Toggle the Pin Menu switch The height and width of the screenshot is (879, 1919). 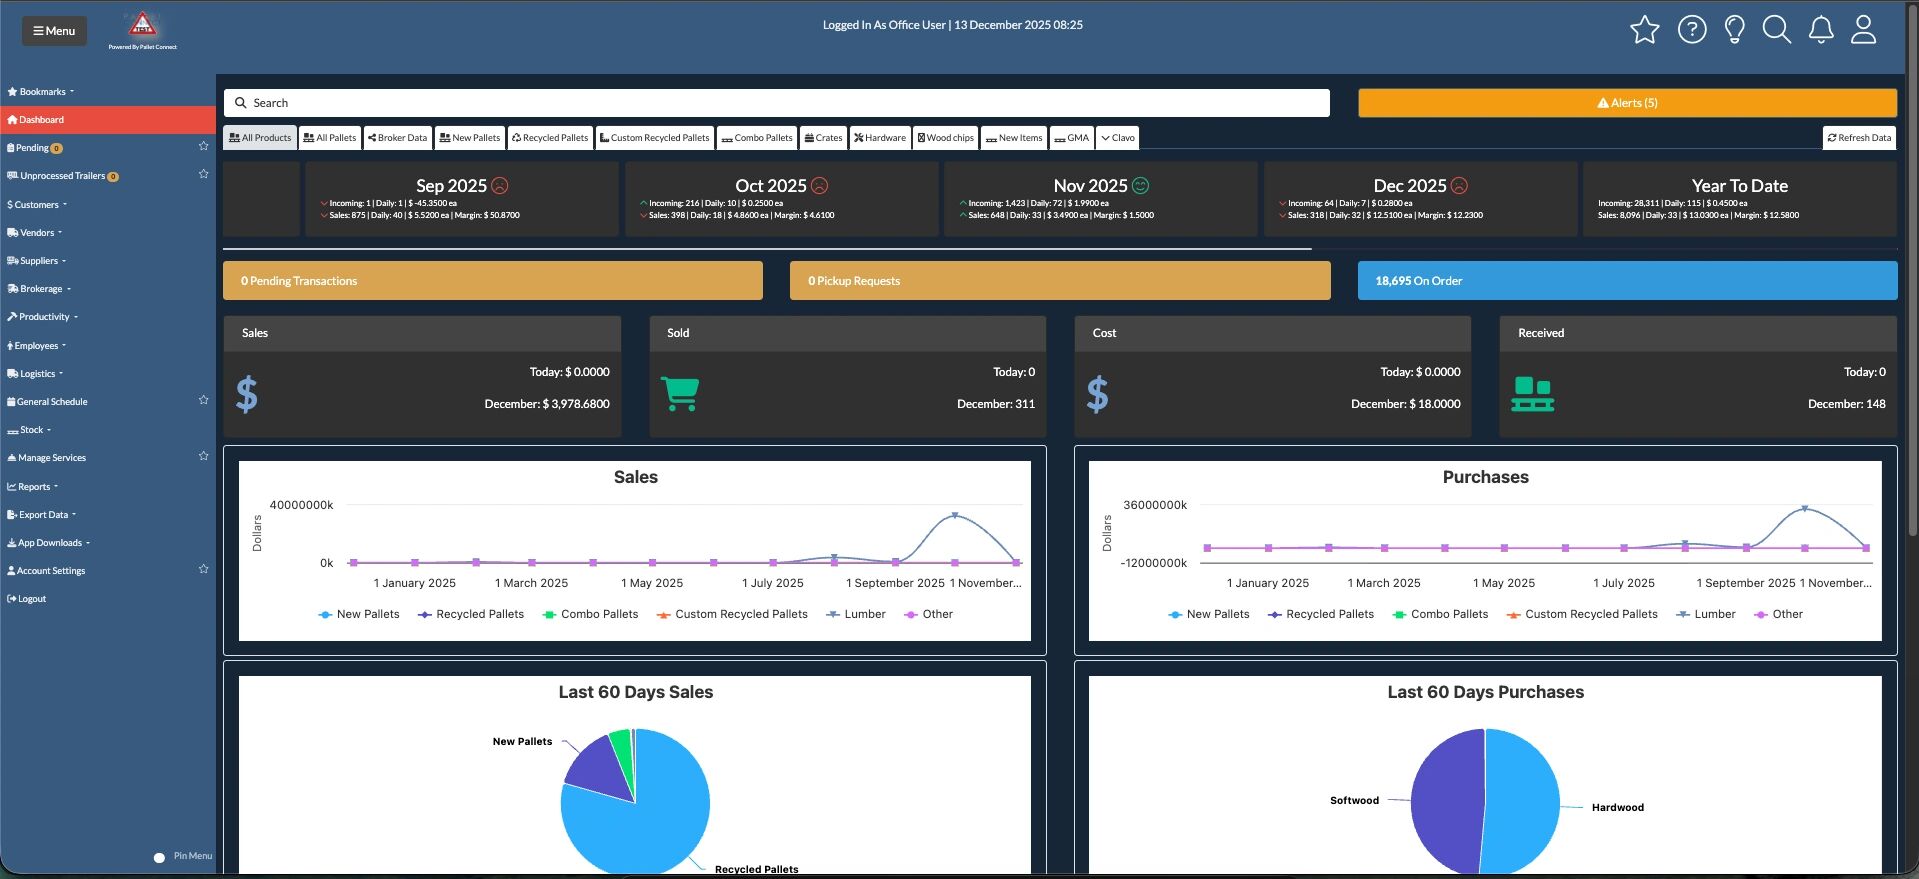(159, 857)
